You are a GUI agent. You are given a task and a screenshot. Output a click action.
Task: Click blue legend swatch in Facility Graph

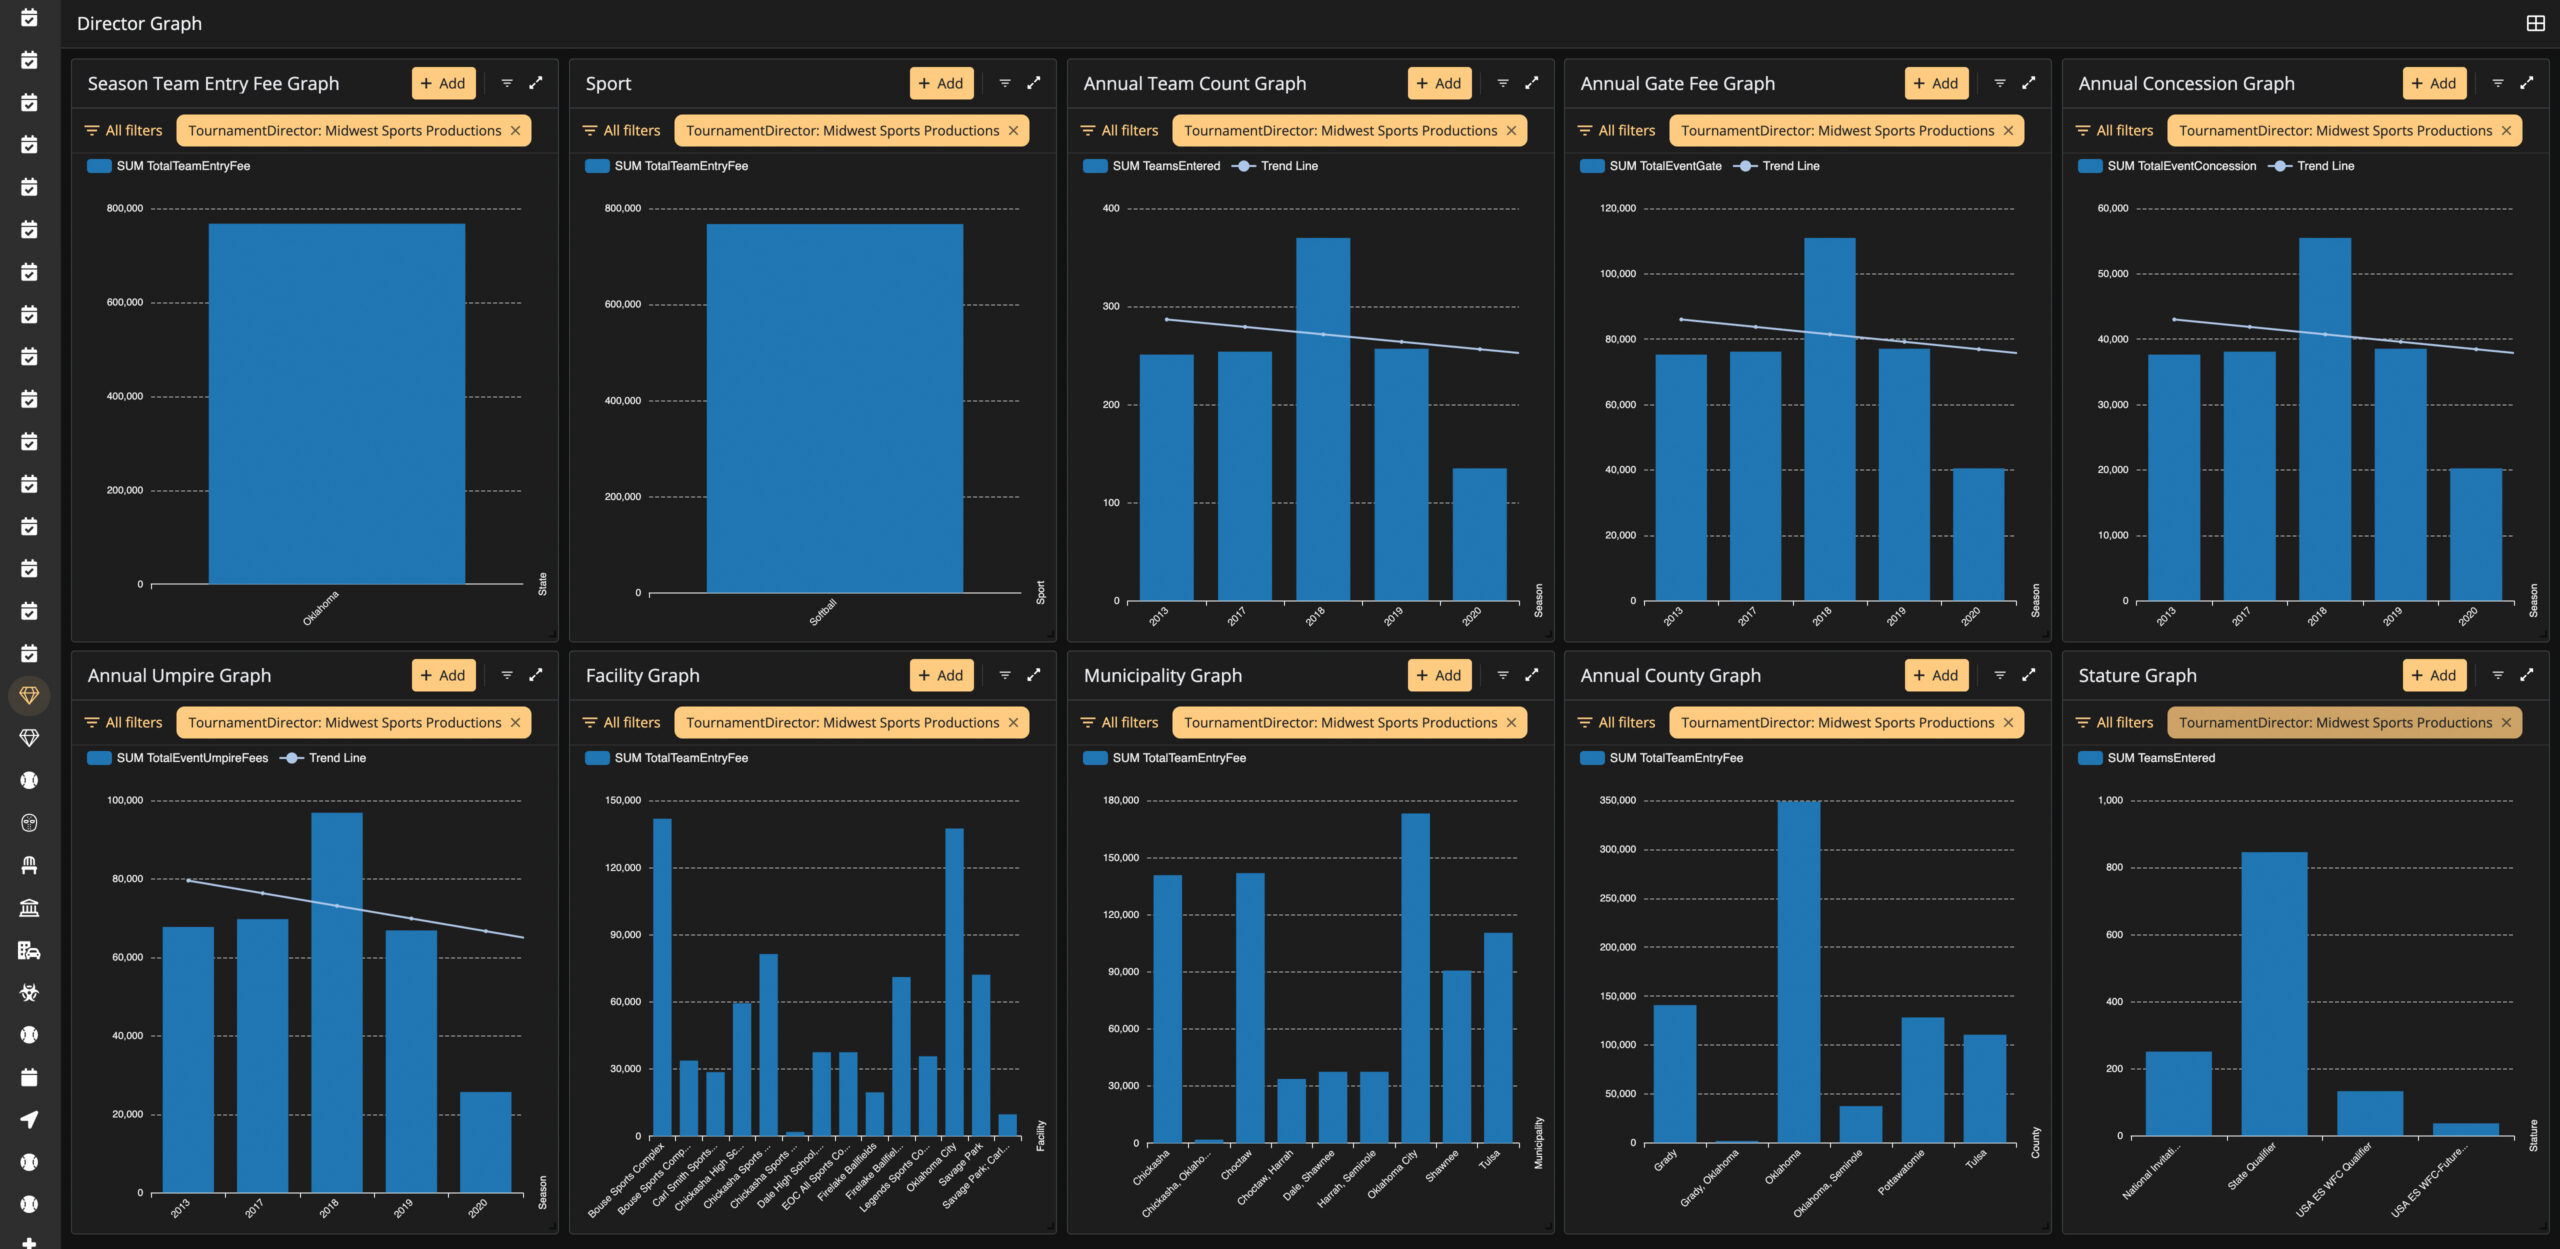click(x=597, y=758)
